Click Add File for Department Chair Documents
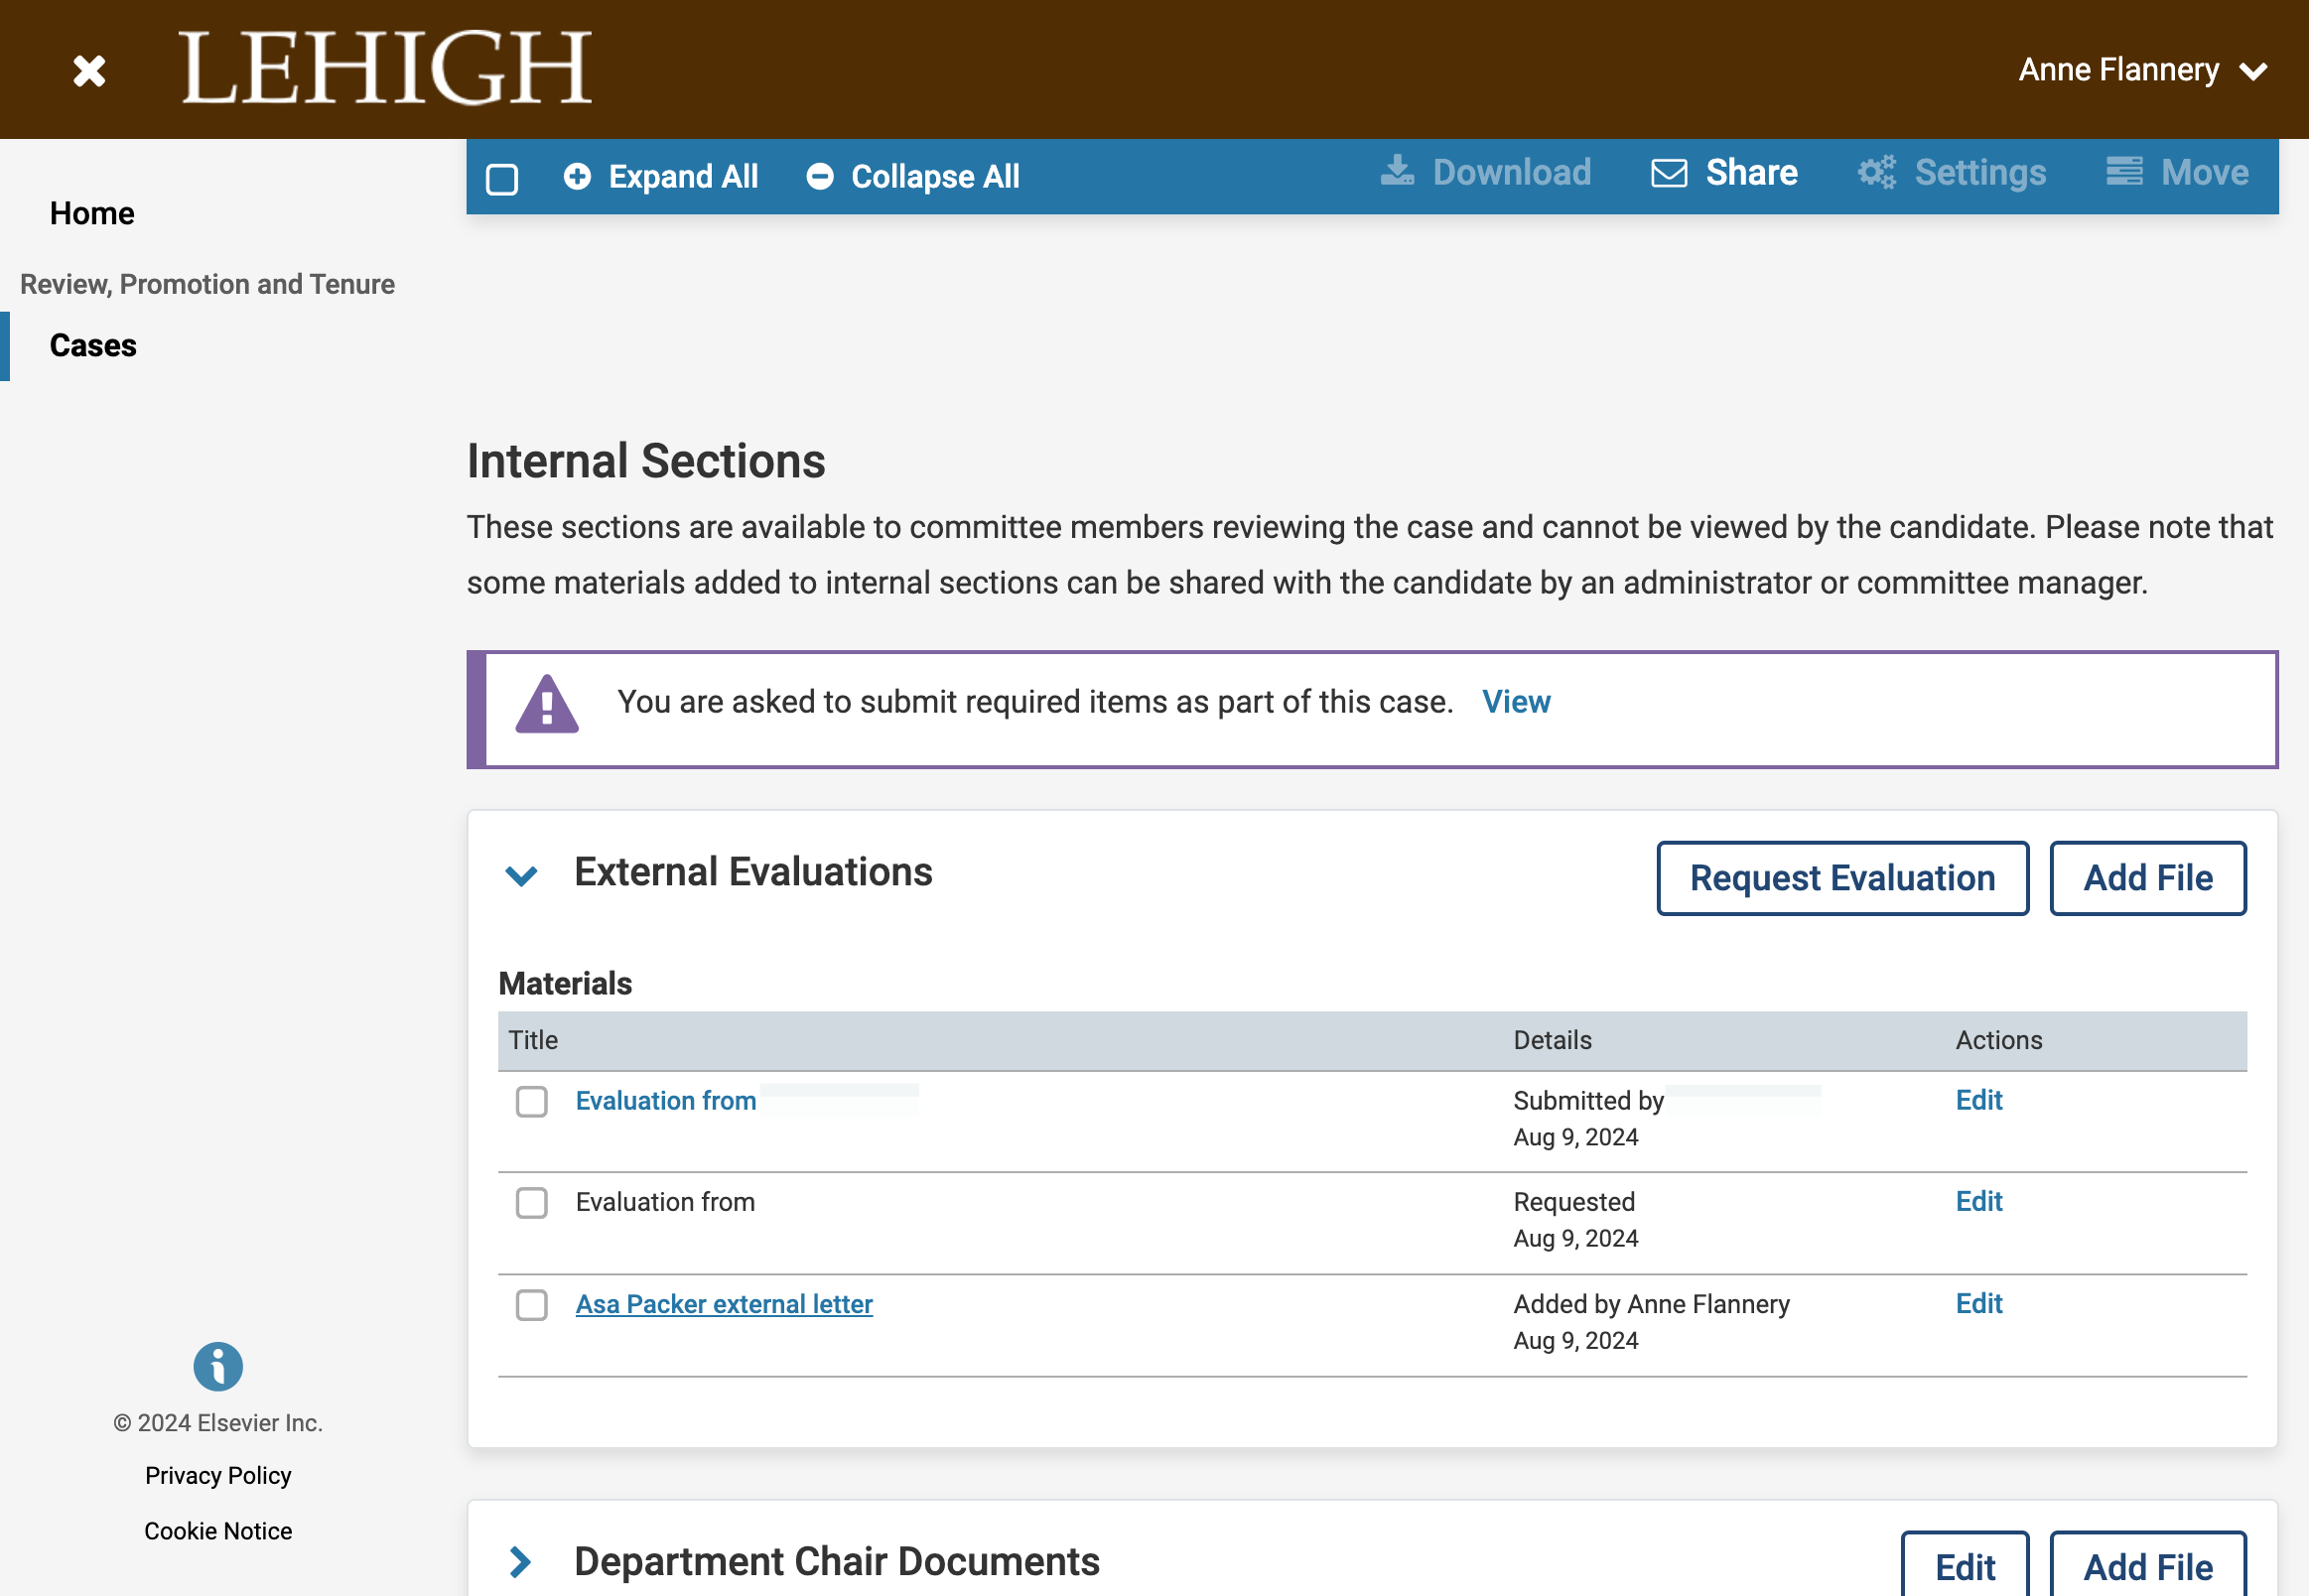2309x1596 pixels. point(2147,1566)
